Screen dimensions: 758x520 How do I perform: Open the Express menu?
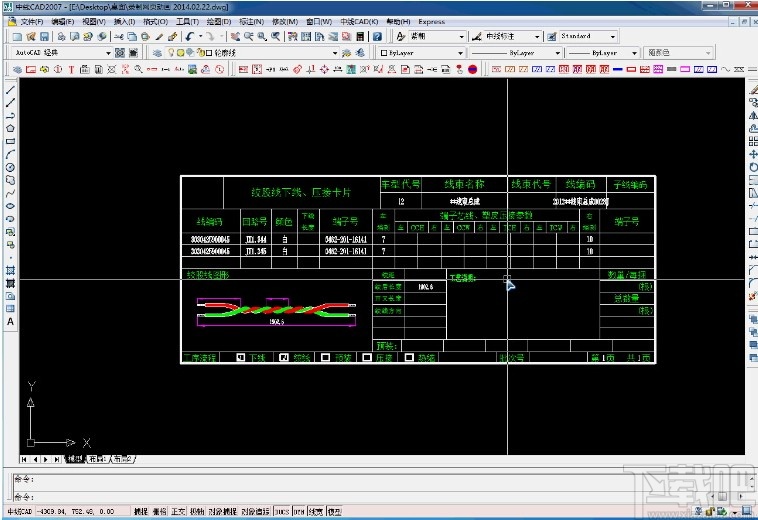pyautogui.click(x=432, y=22)
